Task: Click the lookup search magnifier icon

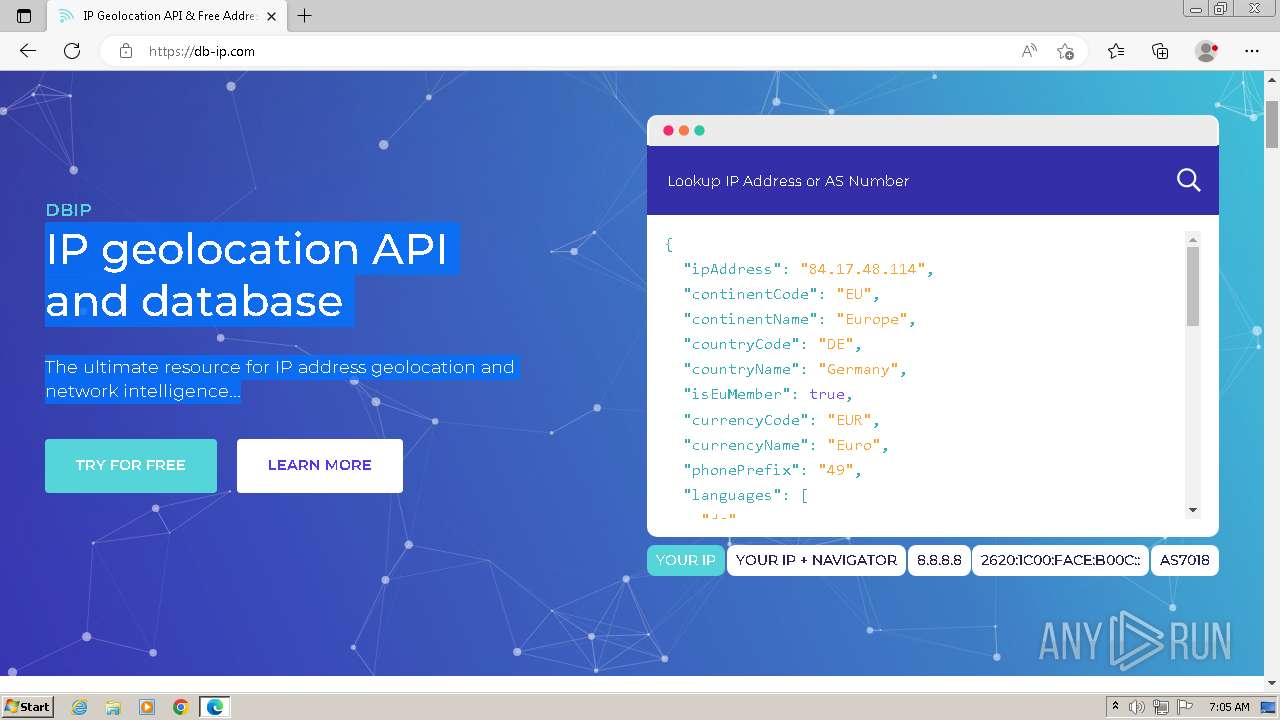Action: (1188, 180)
